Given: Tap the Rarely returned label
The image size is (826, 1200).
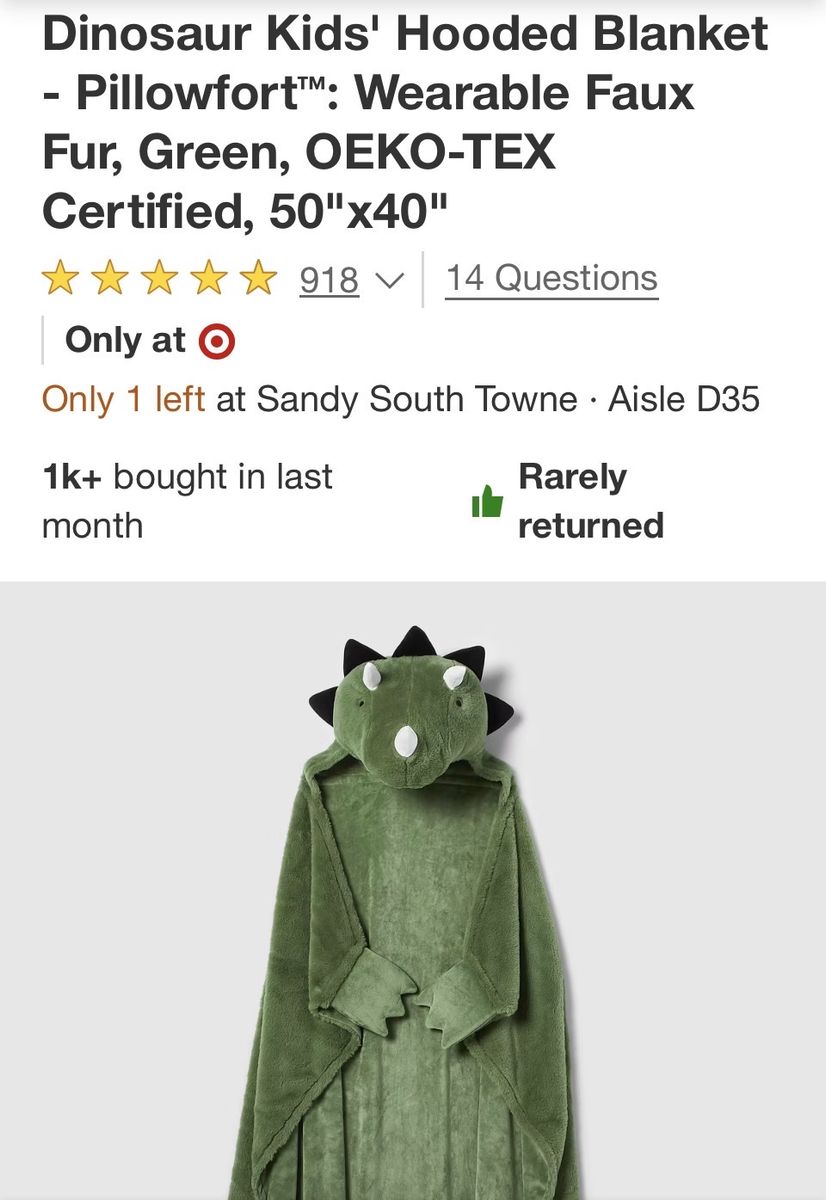Looking at the screenshot, I should (590, 500).
